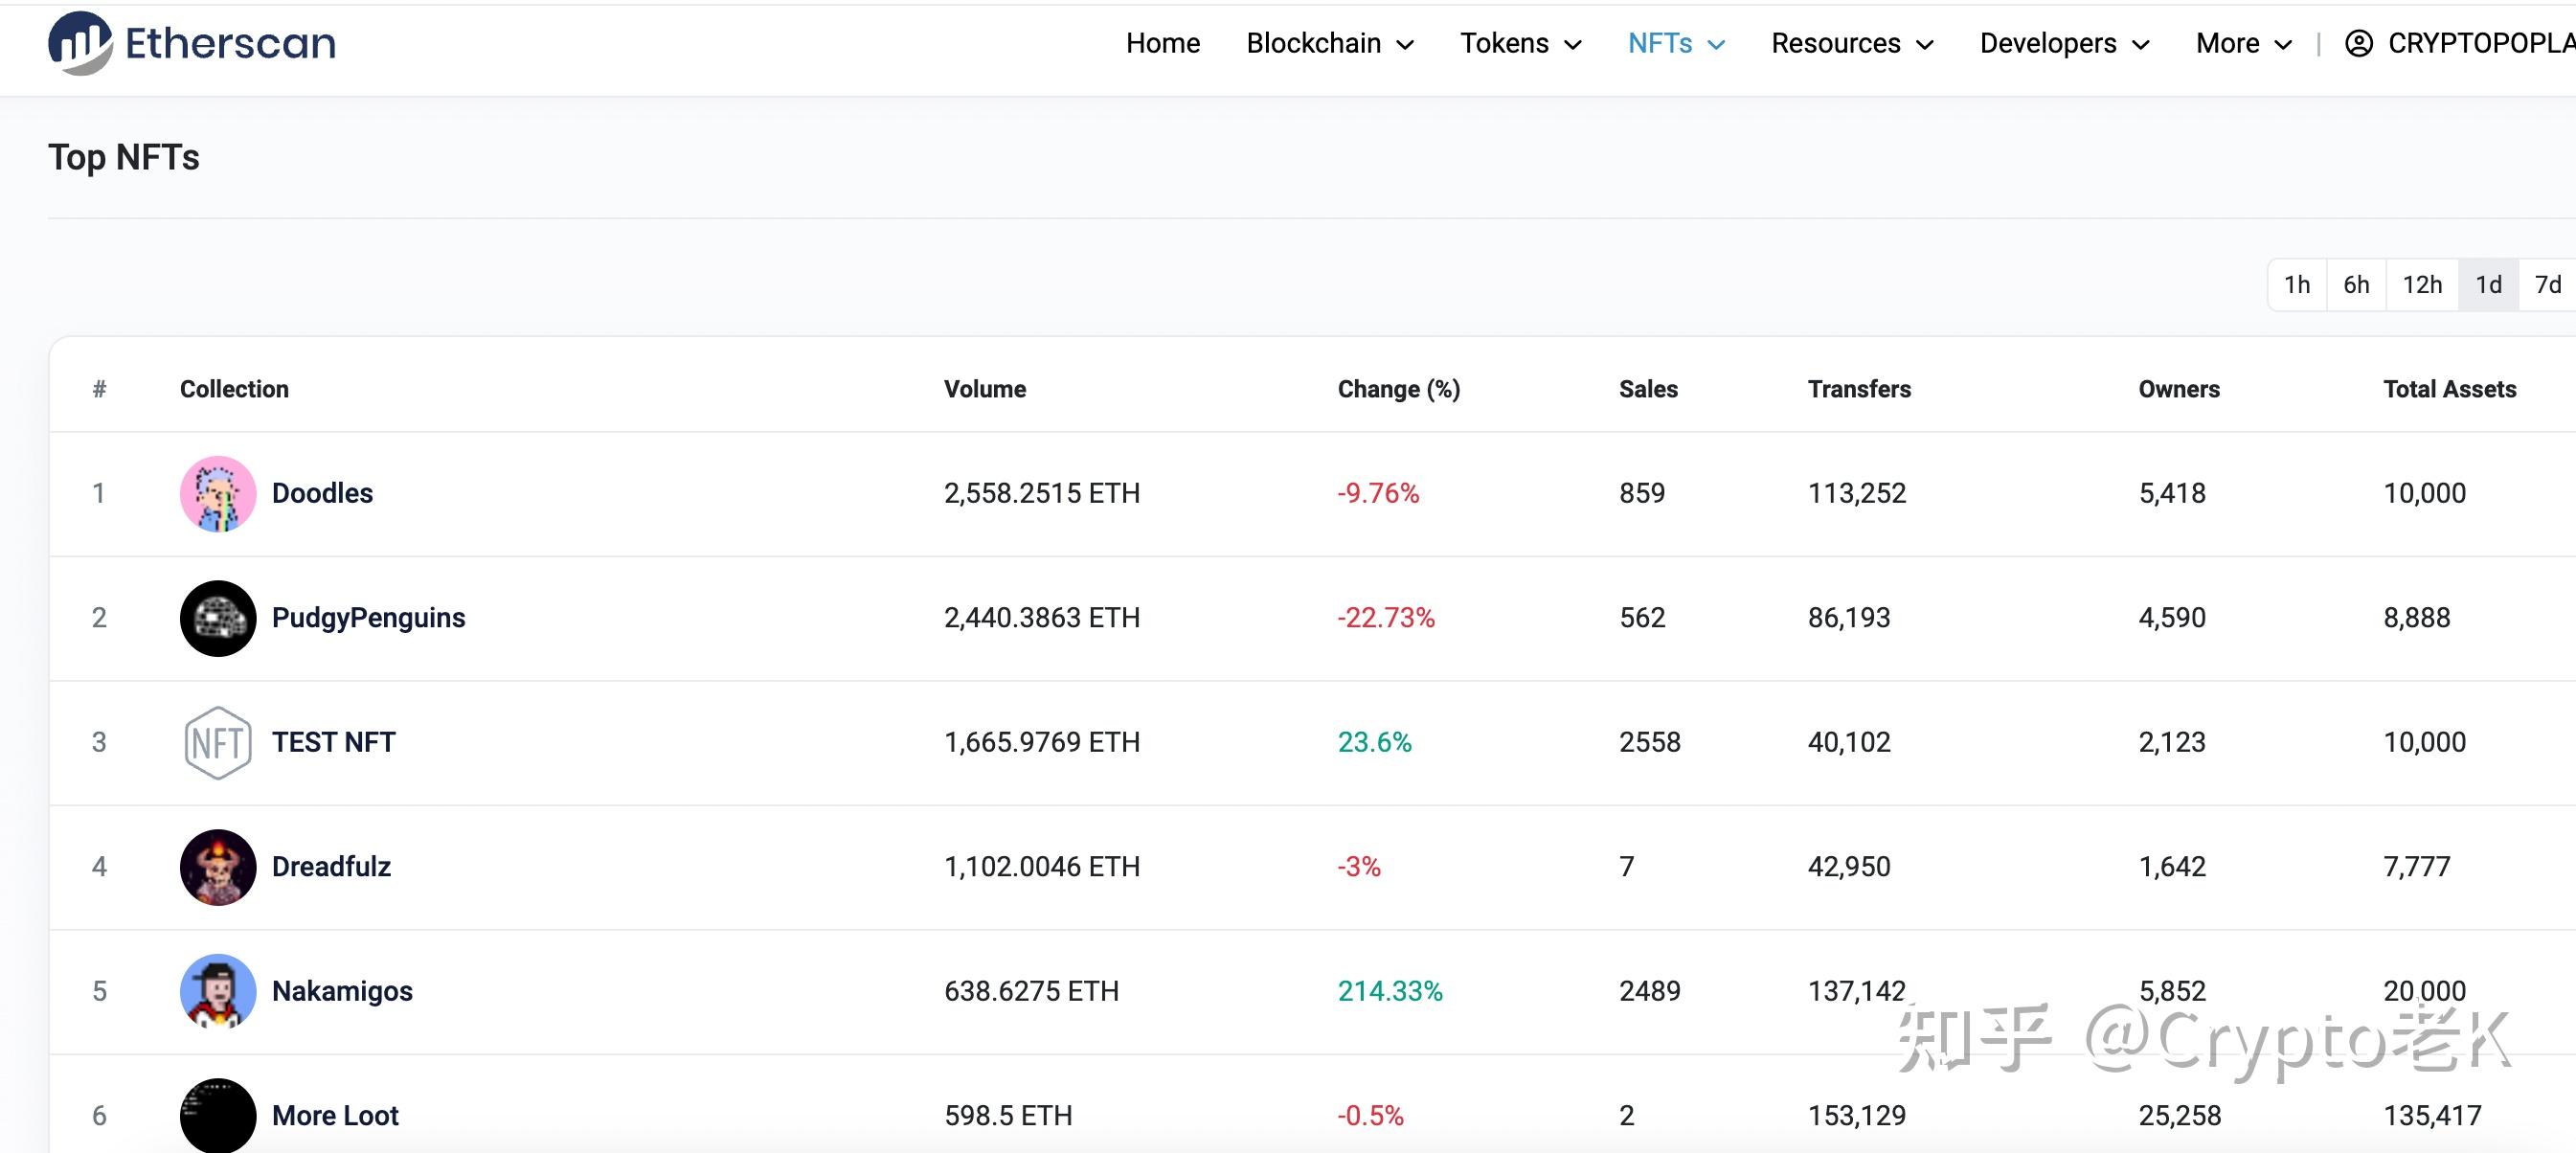Open the Doodles collection link

point(322,493)
